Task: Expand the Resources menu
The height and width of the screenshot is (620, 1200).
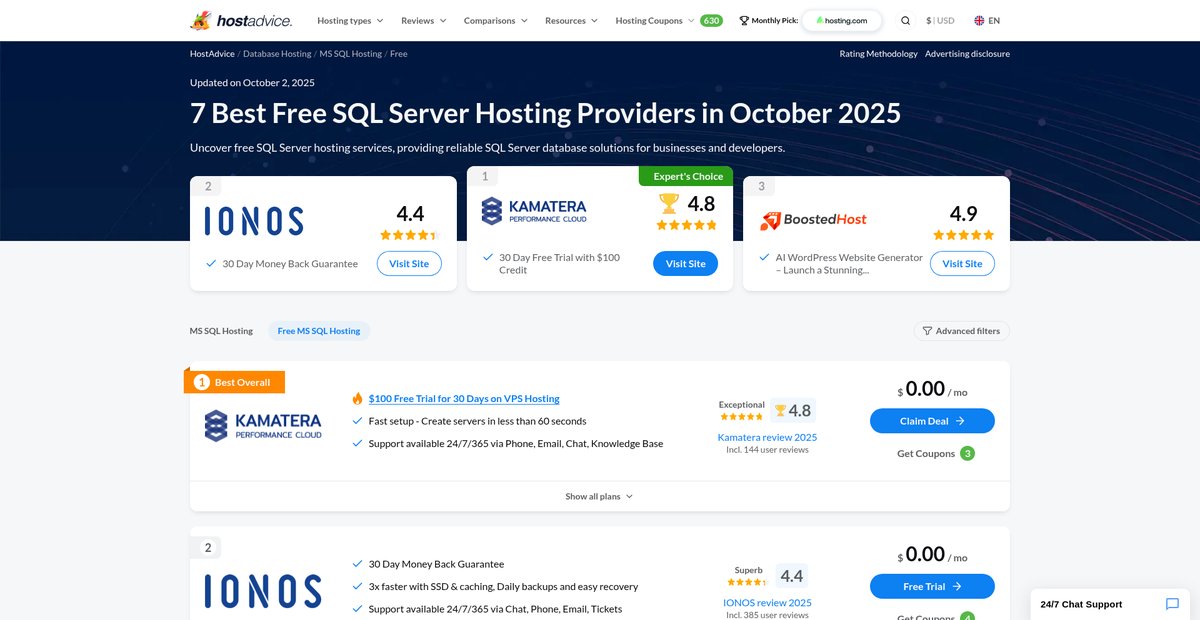Action: click(571, 20)
